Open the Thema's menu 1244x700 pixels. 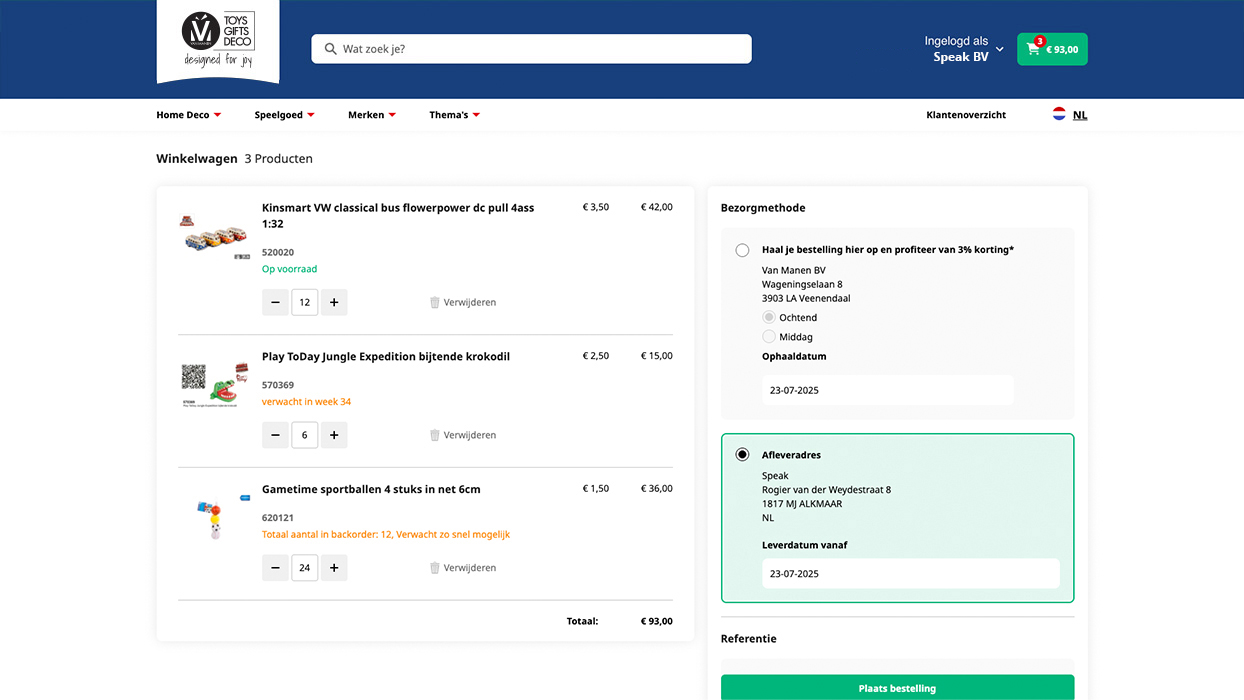tap(454, 115)
